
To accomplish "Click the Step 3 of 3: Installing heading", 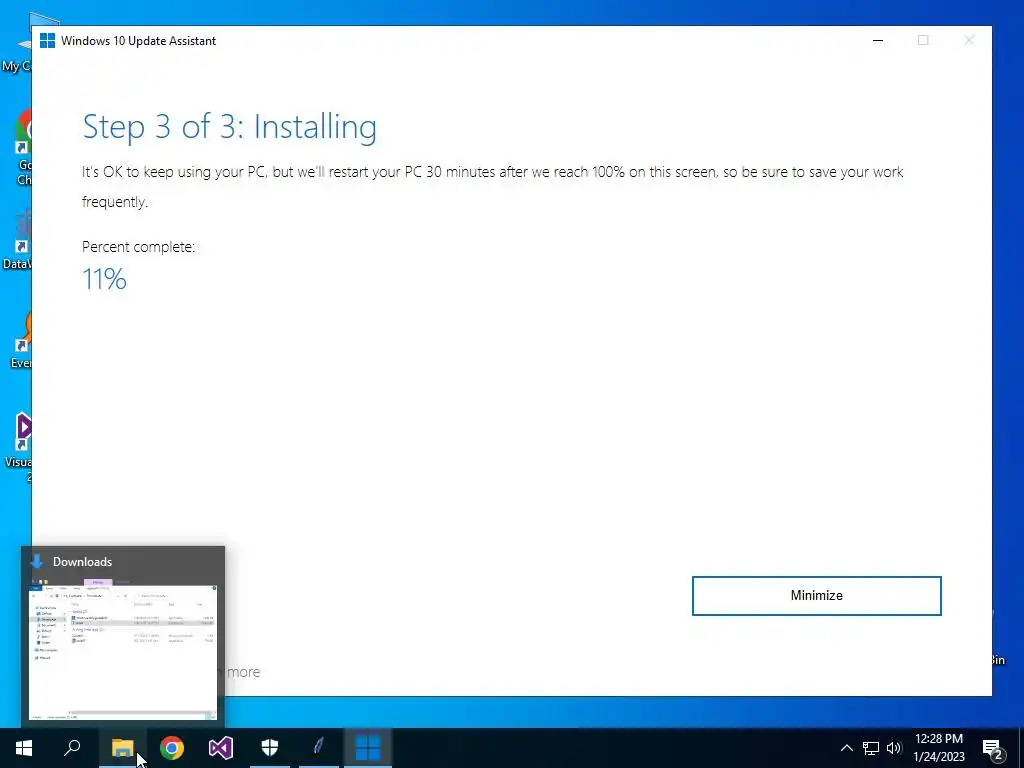I will (x=229, y=127).
